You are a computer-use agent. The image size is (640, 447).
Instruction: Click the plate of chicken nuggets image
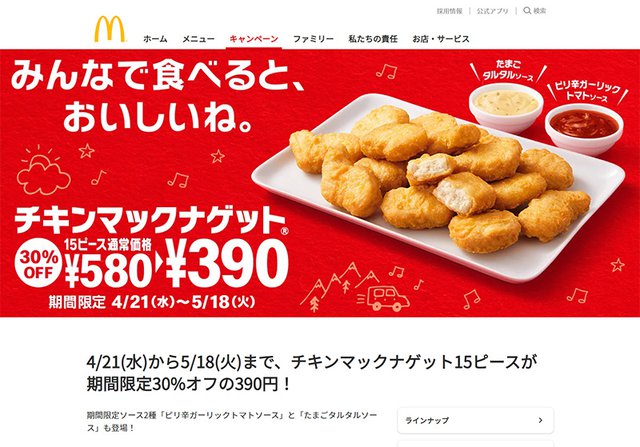click(438, 186)
